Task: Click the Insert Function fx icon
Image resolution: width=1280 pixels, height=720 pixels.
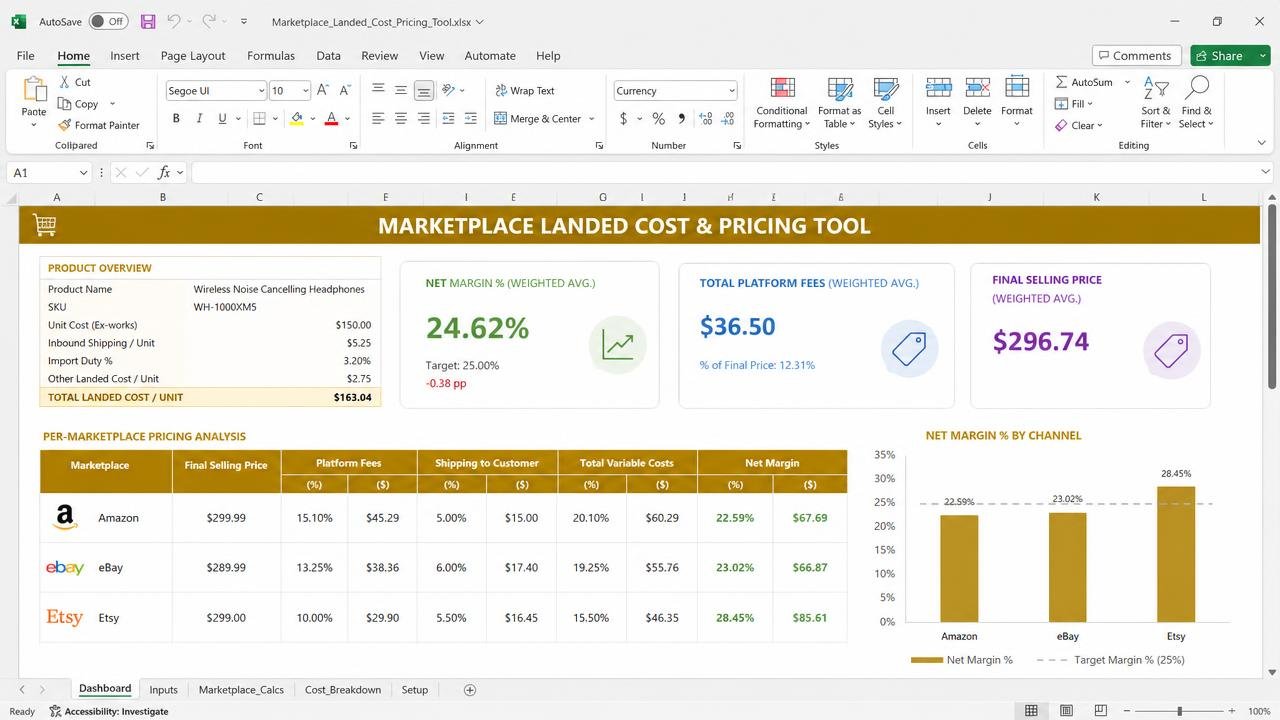Action: pyautogui.click(x=164, y=173)
